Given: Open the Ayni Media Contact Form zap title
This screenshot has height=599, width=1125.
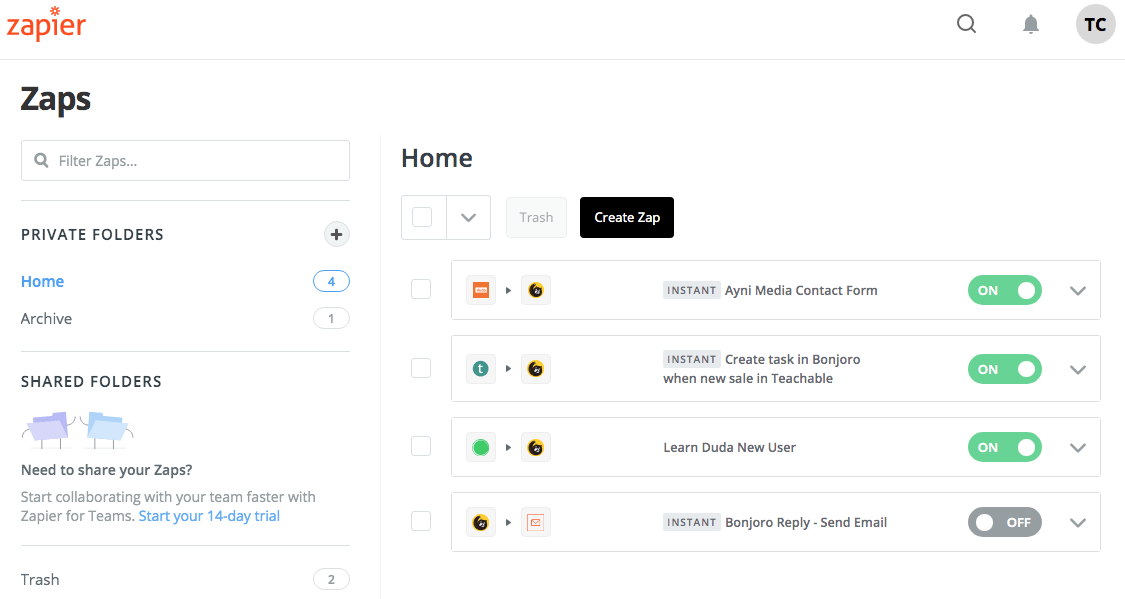Looking at the screenshot, I should tap(801, 291).
